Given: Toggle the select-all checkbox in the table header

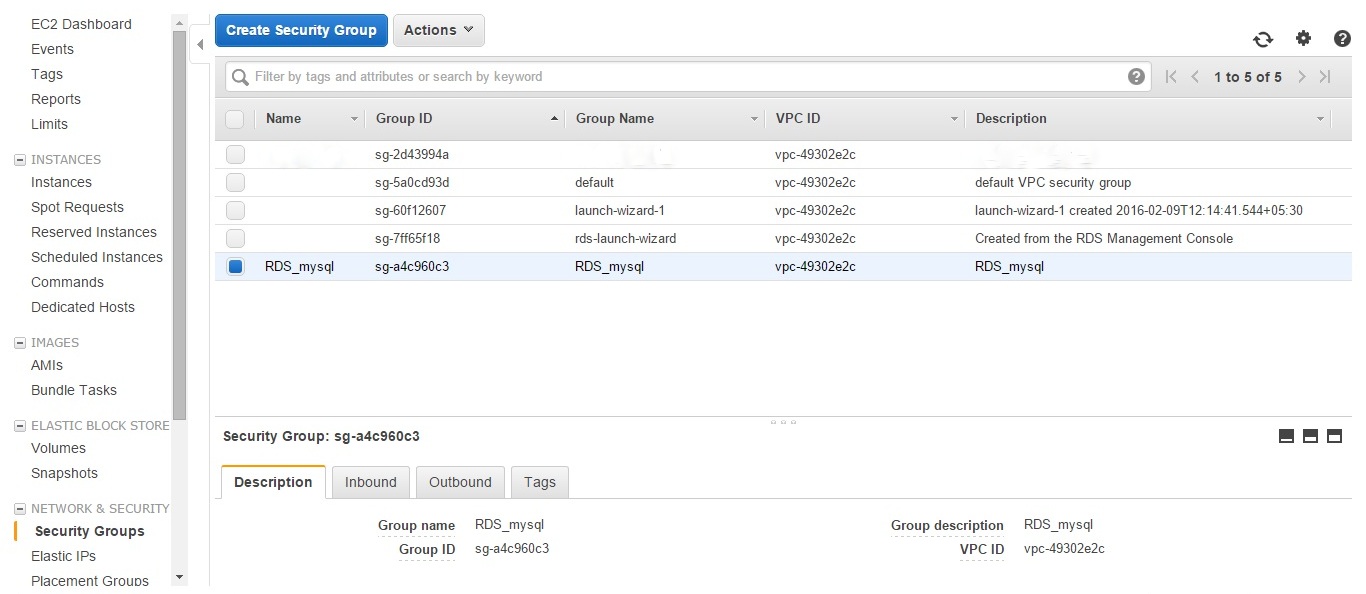Looking at the screenshot, I should (x=235, y=119).
